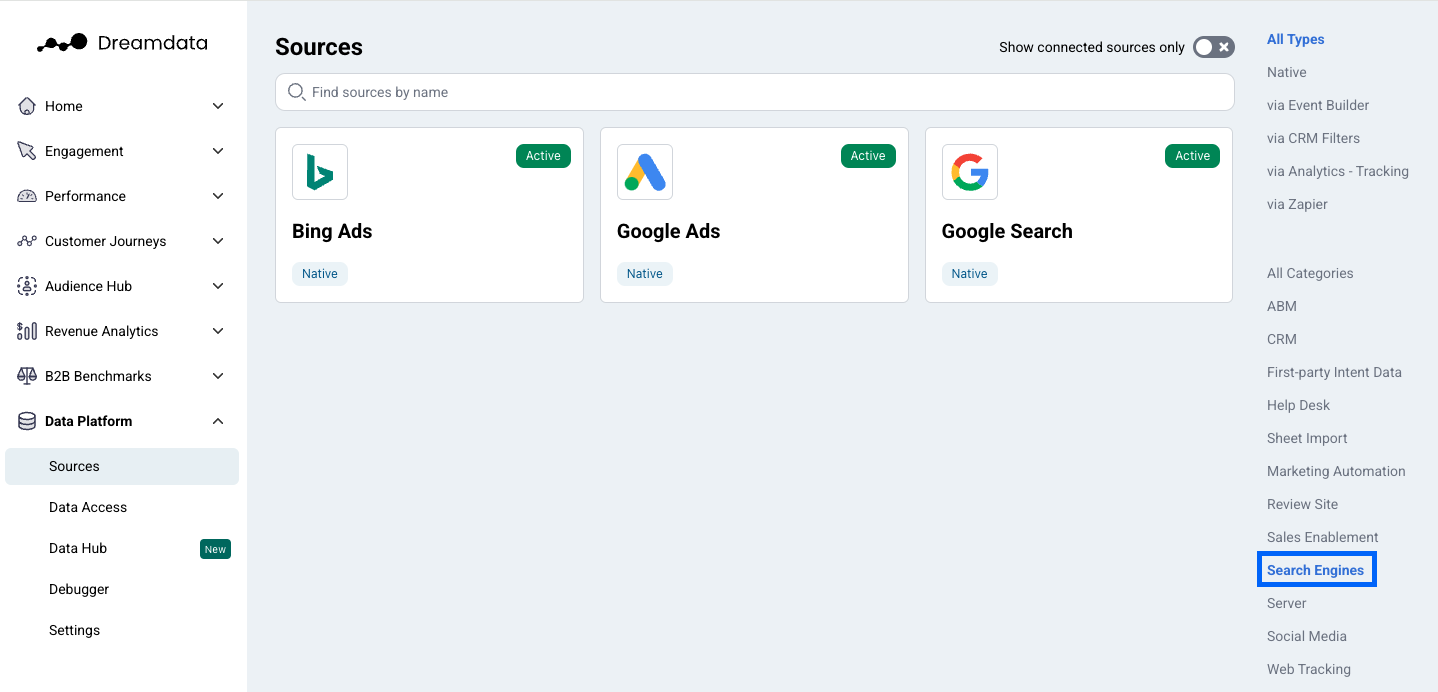Click the Data Platform database icon
This screenshot has width=1438, height=692.
pyautogui.click(x=27, y=421)
